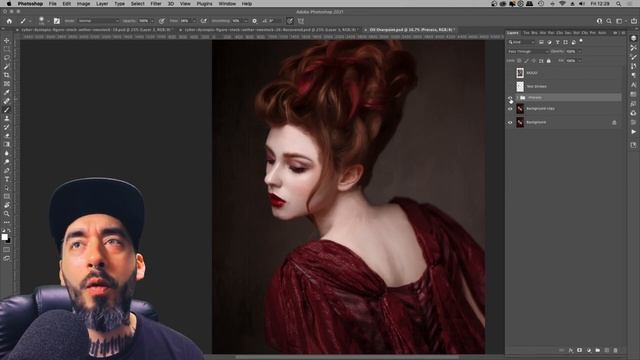The image size is (640, 360).
Task: Toggle pixel layer filter in Layers panel
Action: [541, 42]
